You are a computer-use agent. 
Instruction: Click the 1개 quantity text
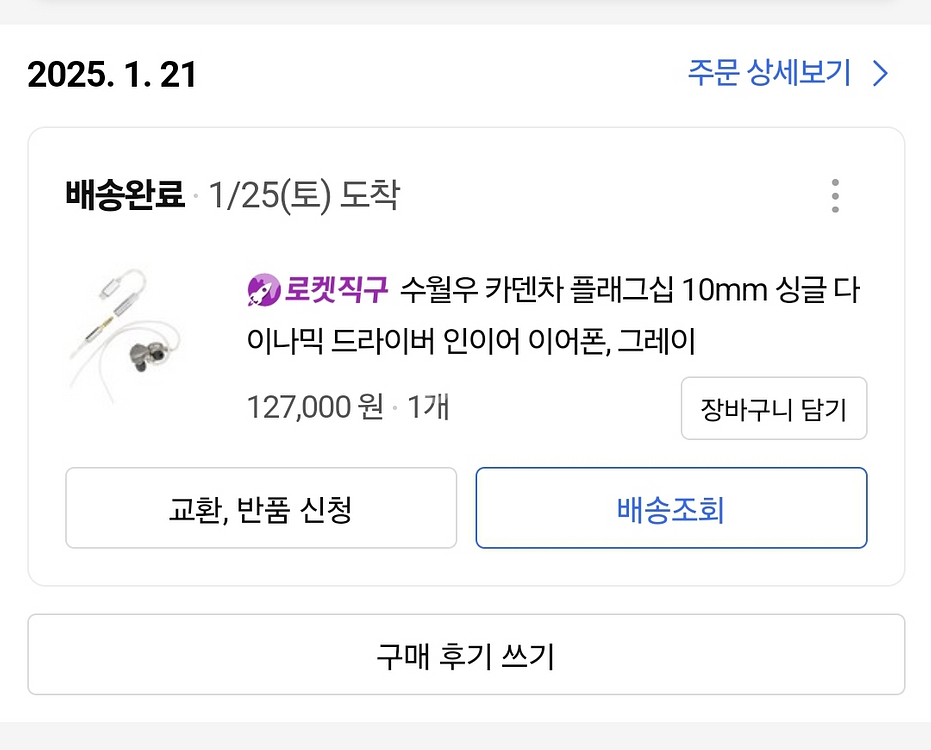tap(429, 407)
